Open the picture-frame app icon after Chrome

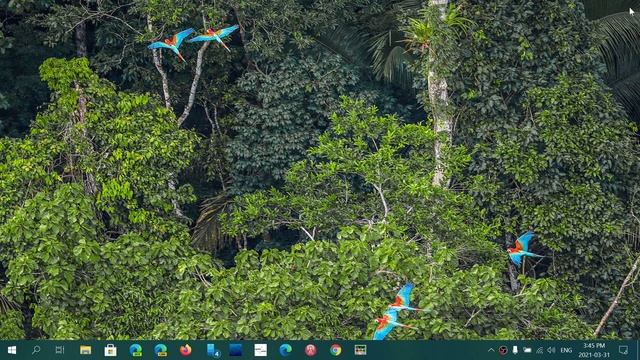(x=360, y=350)
